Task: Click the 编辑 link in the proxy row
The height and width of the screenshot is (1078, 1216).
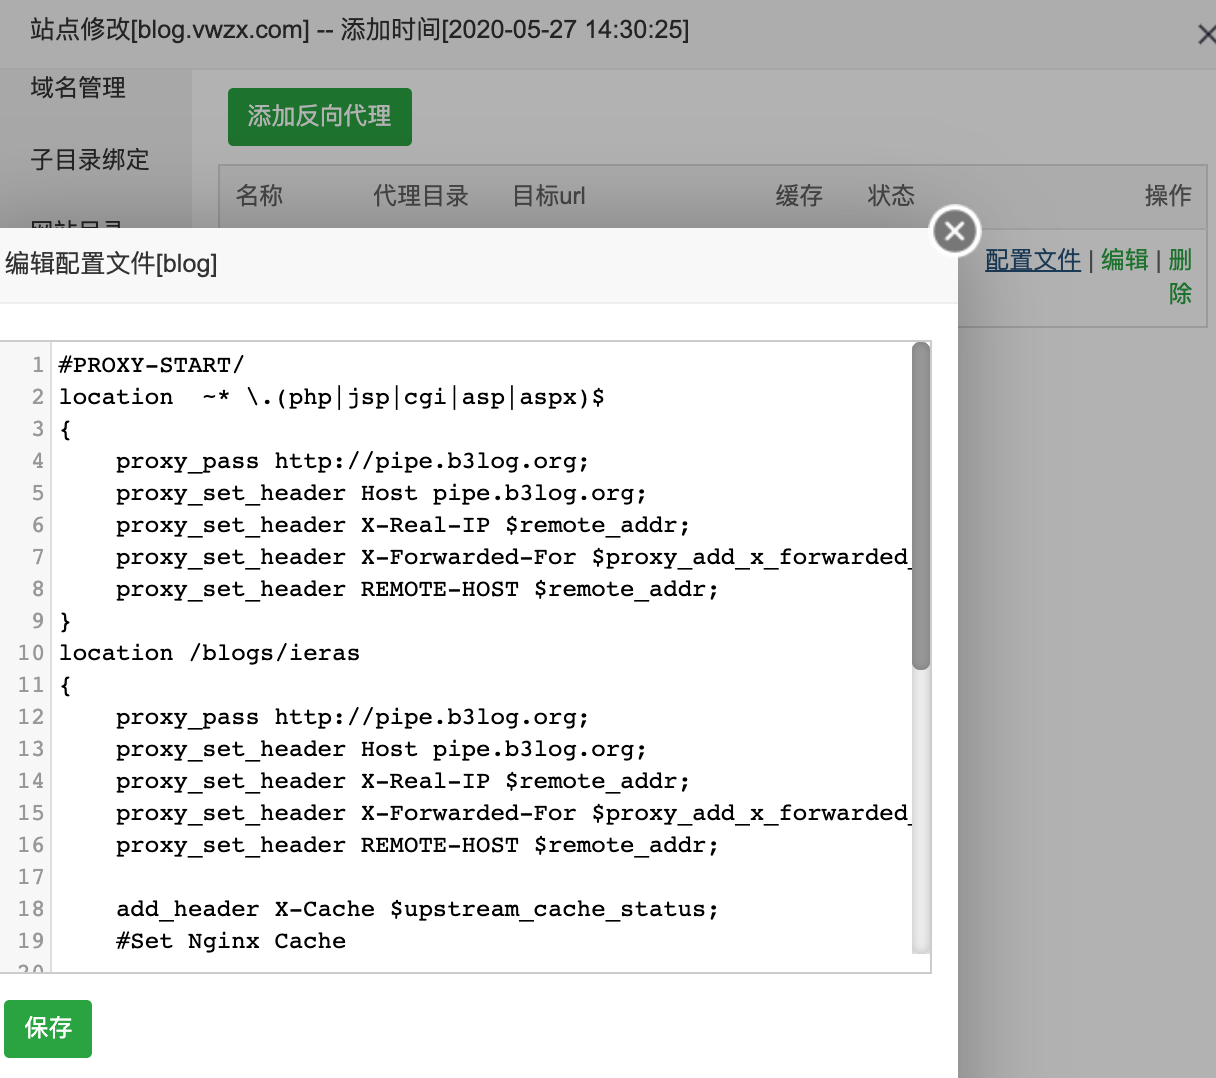Action: point(1124,261)
